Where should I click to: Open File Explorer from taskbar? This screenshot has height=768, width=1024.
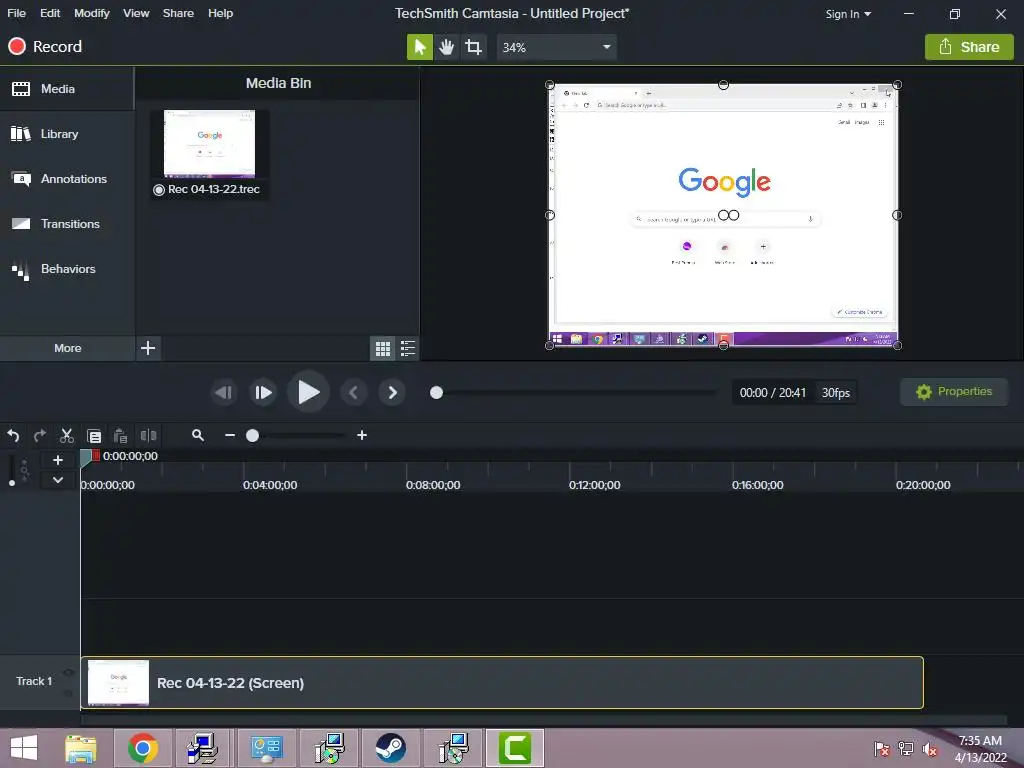tap(81, 748)
